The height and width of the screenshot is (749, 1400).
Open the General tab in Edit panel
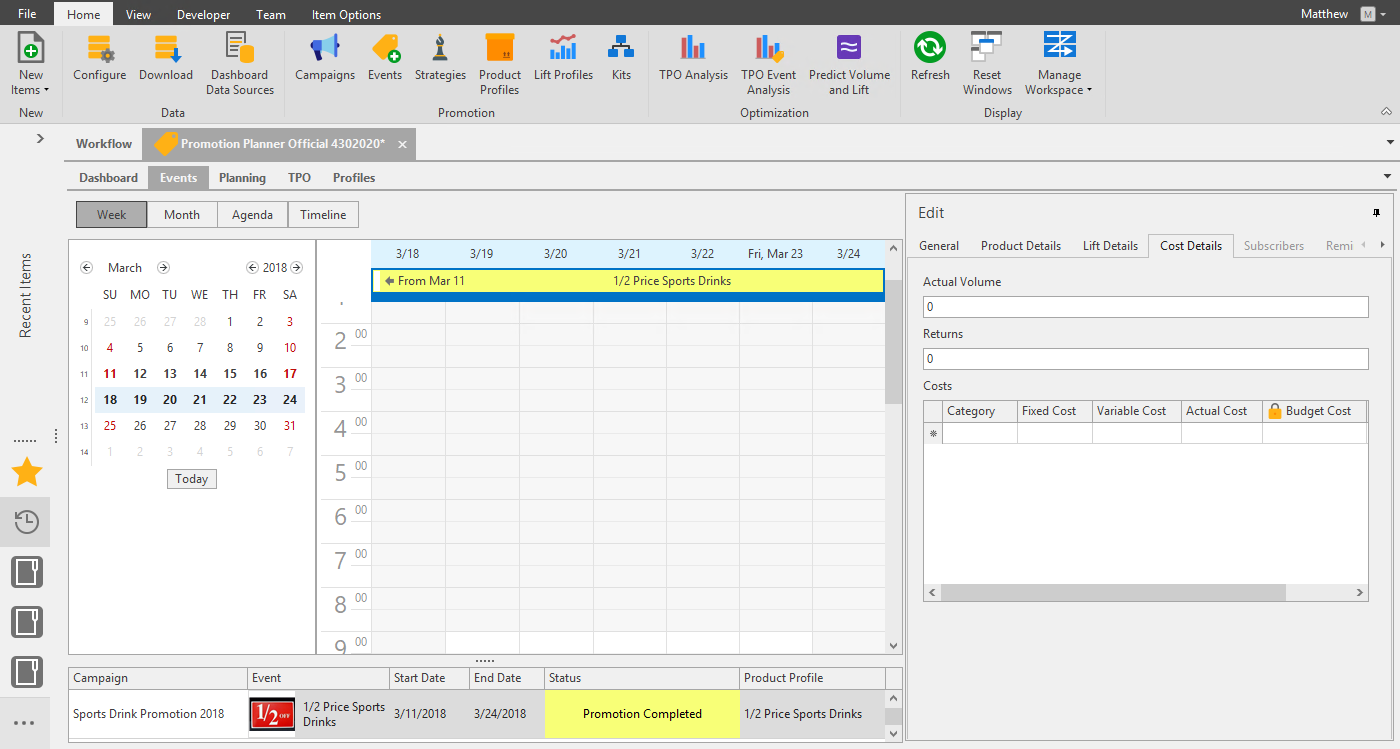pos(939,246)
